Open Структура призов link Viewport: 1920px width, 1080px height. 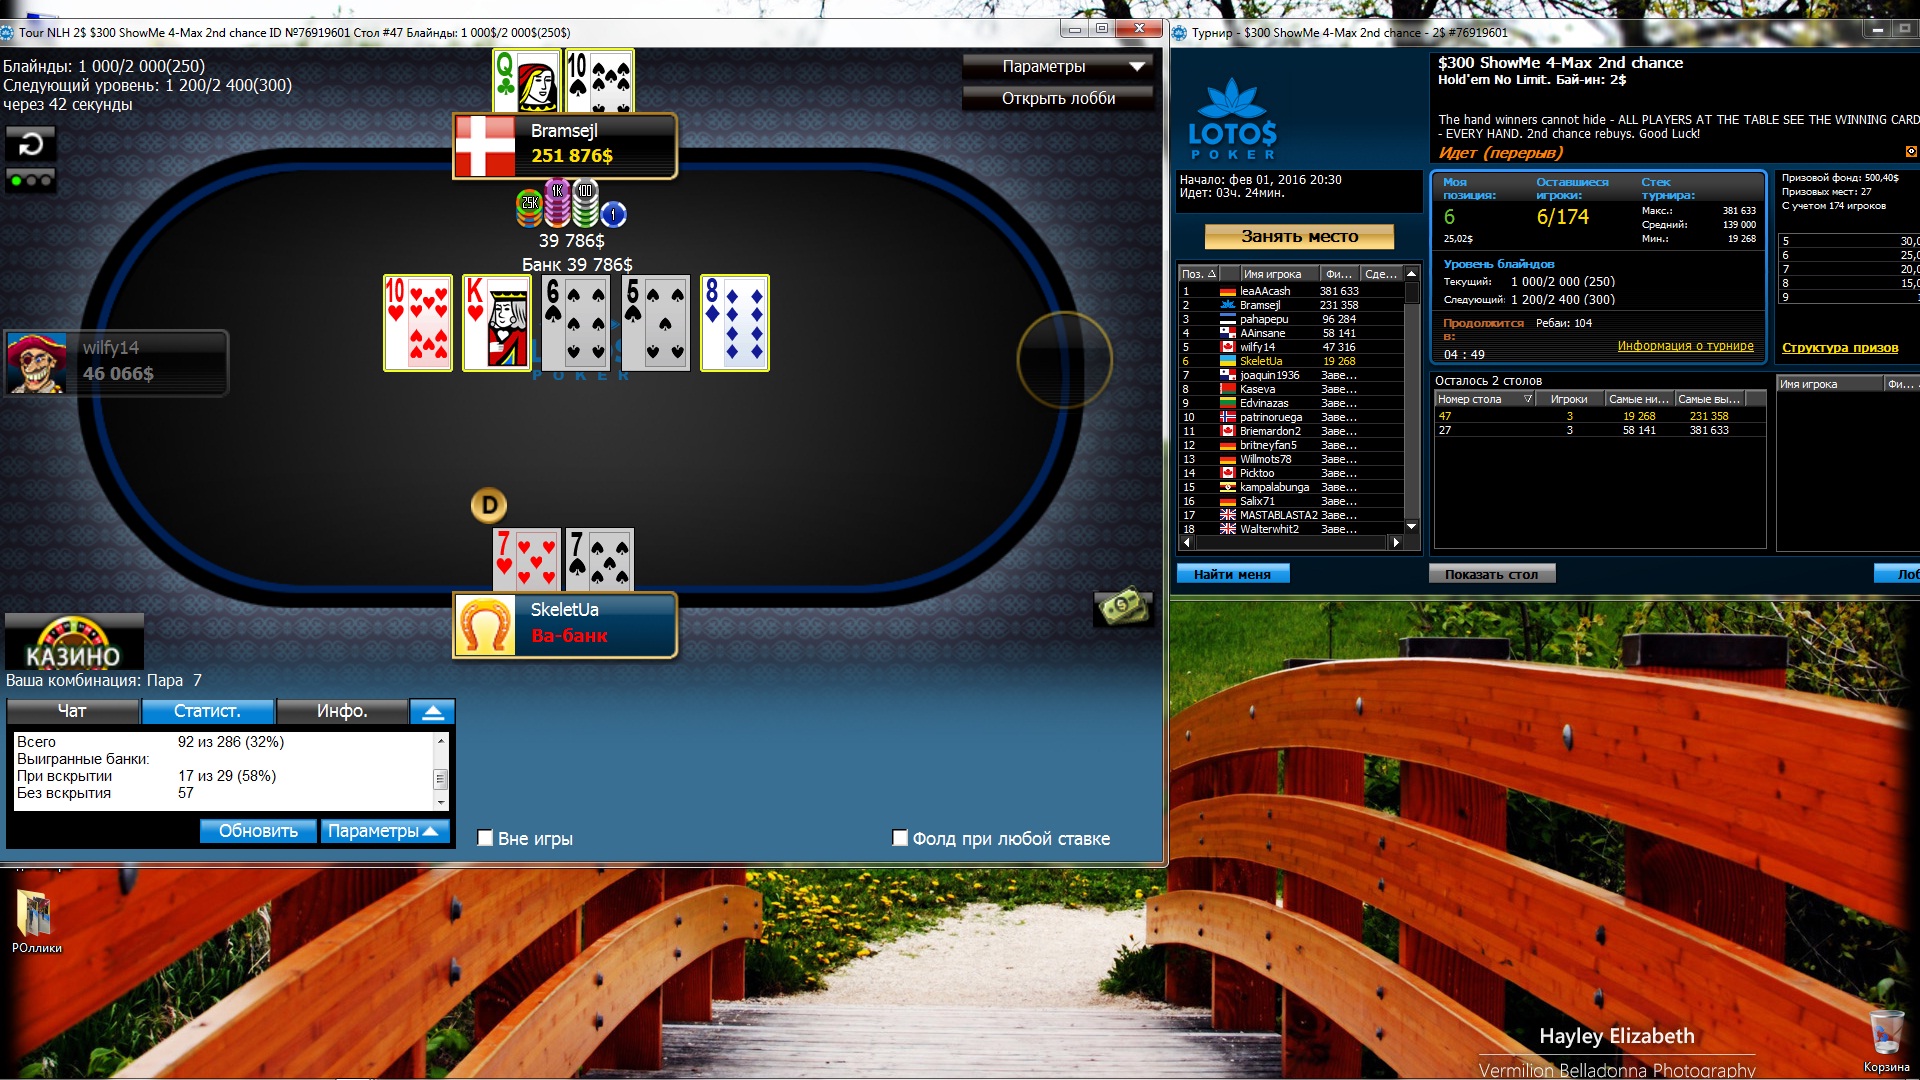[1839, 348]
